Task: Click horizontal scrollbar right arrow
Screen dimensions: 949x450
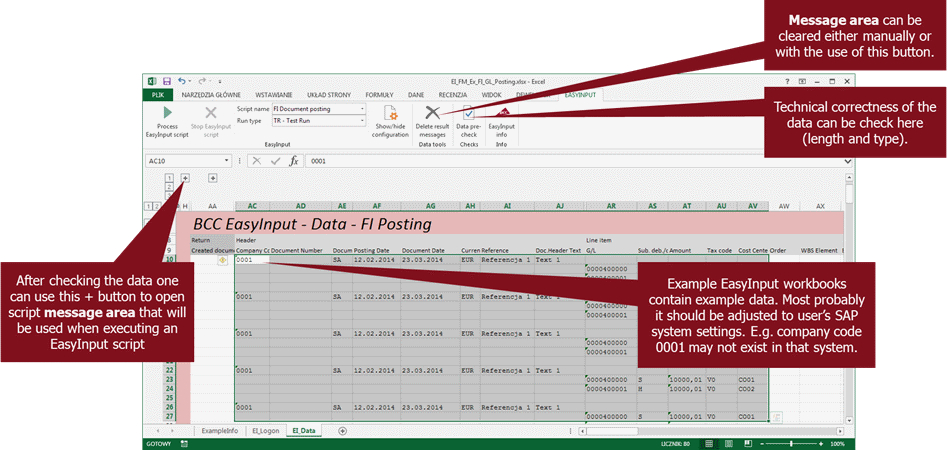Action: pyautogui.click(x=839, y=431)
